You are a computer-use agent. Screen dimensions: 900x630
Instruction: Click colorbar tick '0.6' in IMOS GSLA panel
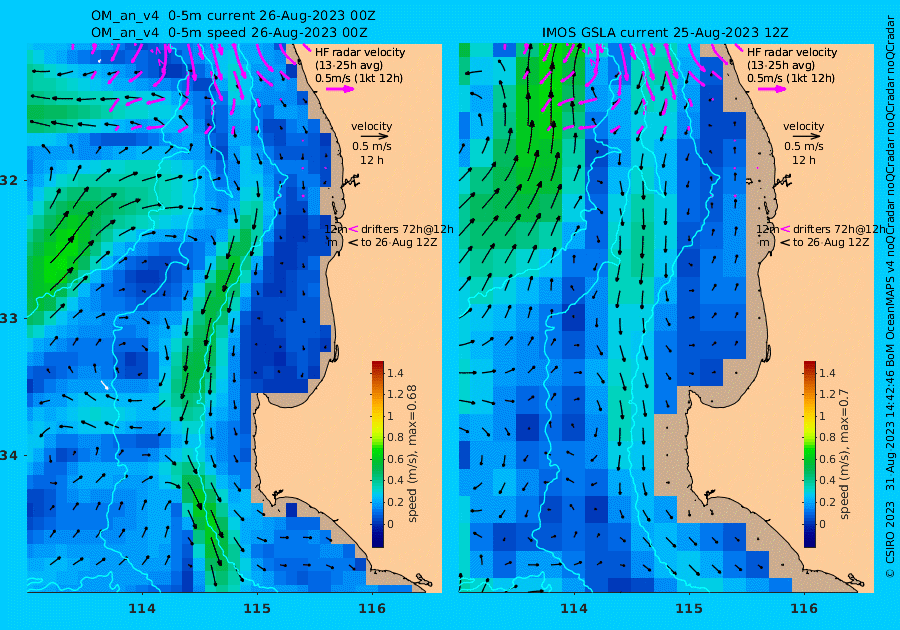(x=827, y=459)
